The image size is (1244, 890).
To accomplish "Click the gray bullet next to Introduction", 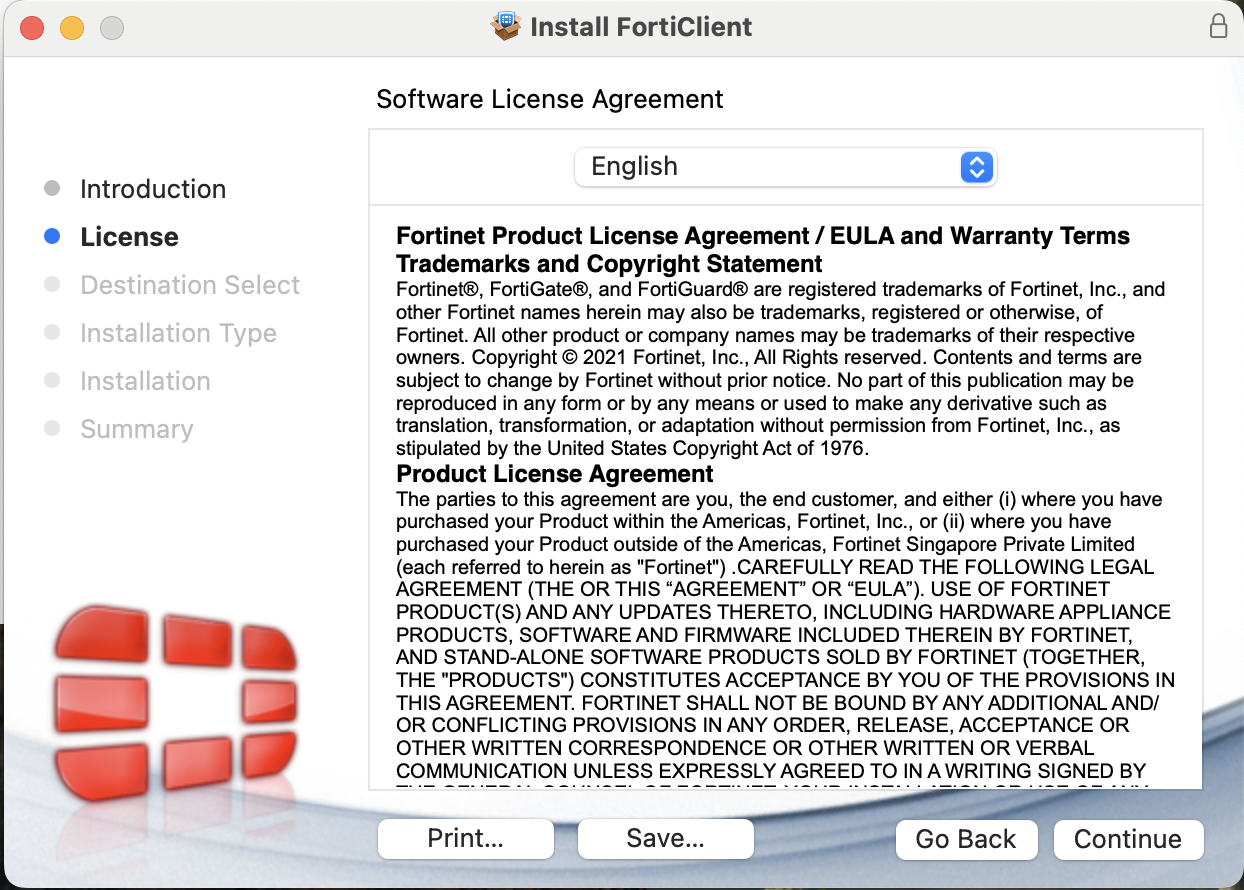I will pos(53,189).
